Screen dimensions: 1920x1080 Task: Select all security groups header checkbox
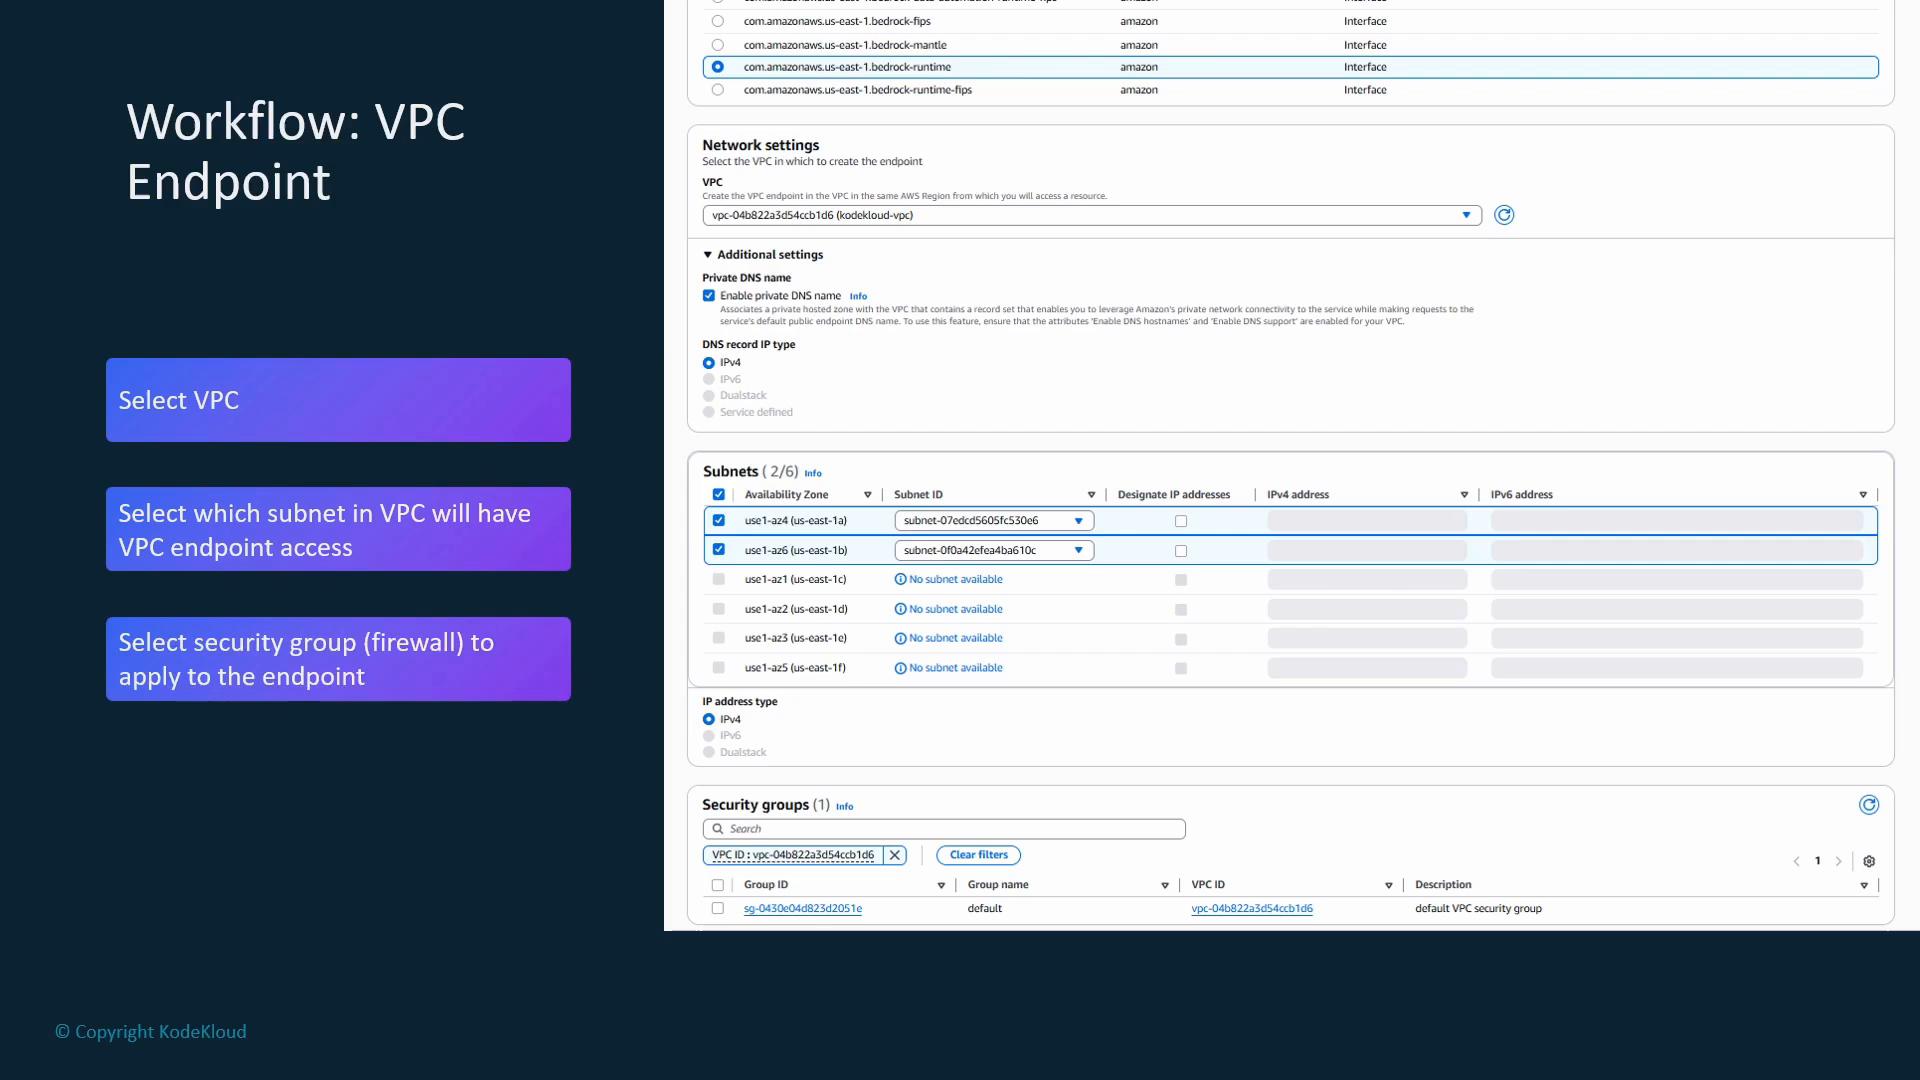[717, 885]
